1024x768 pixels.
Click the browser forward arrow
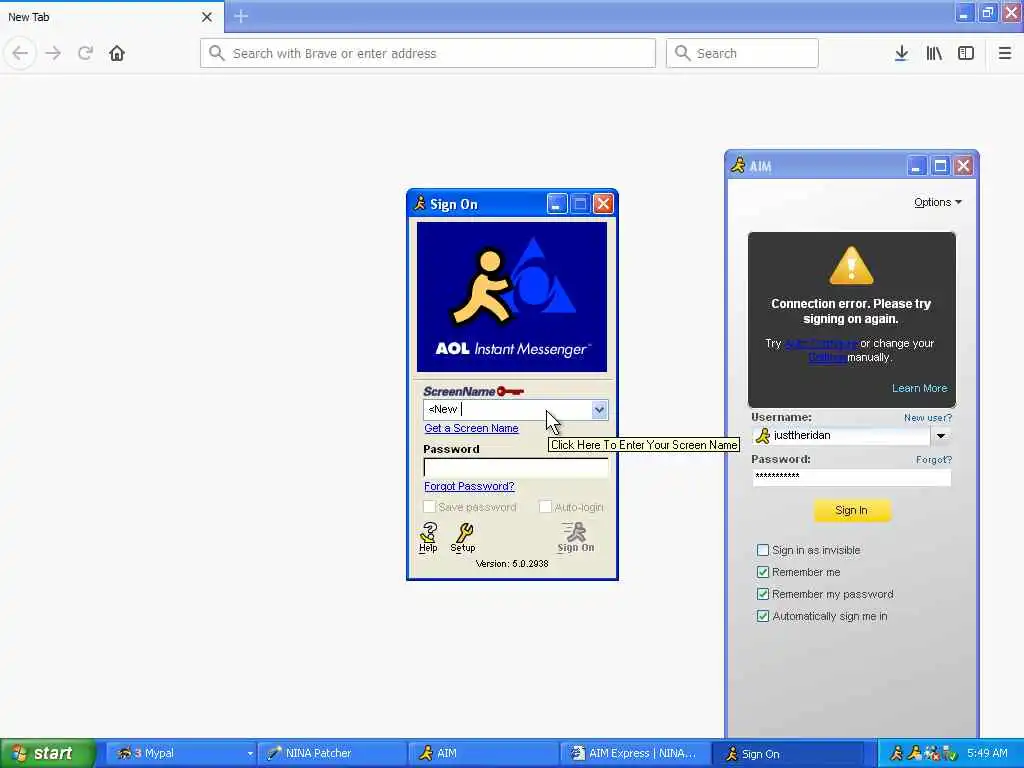click(x=53, y=53)
